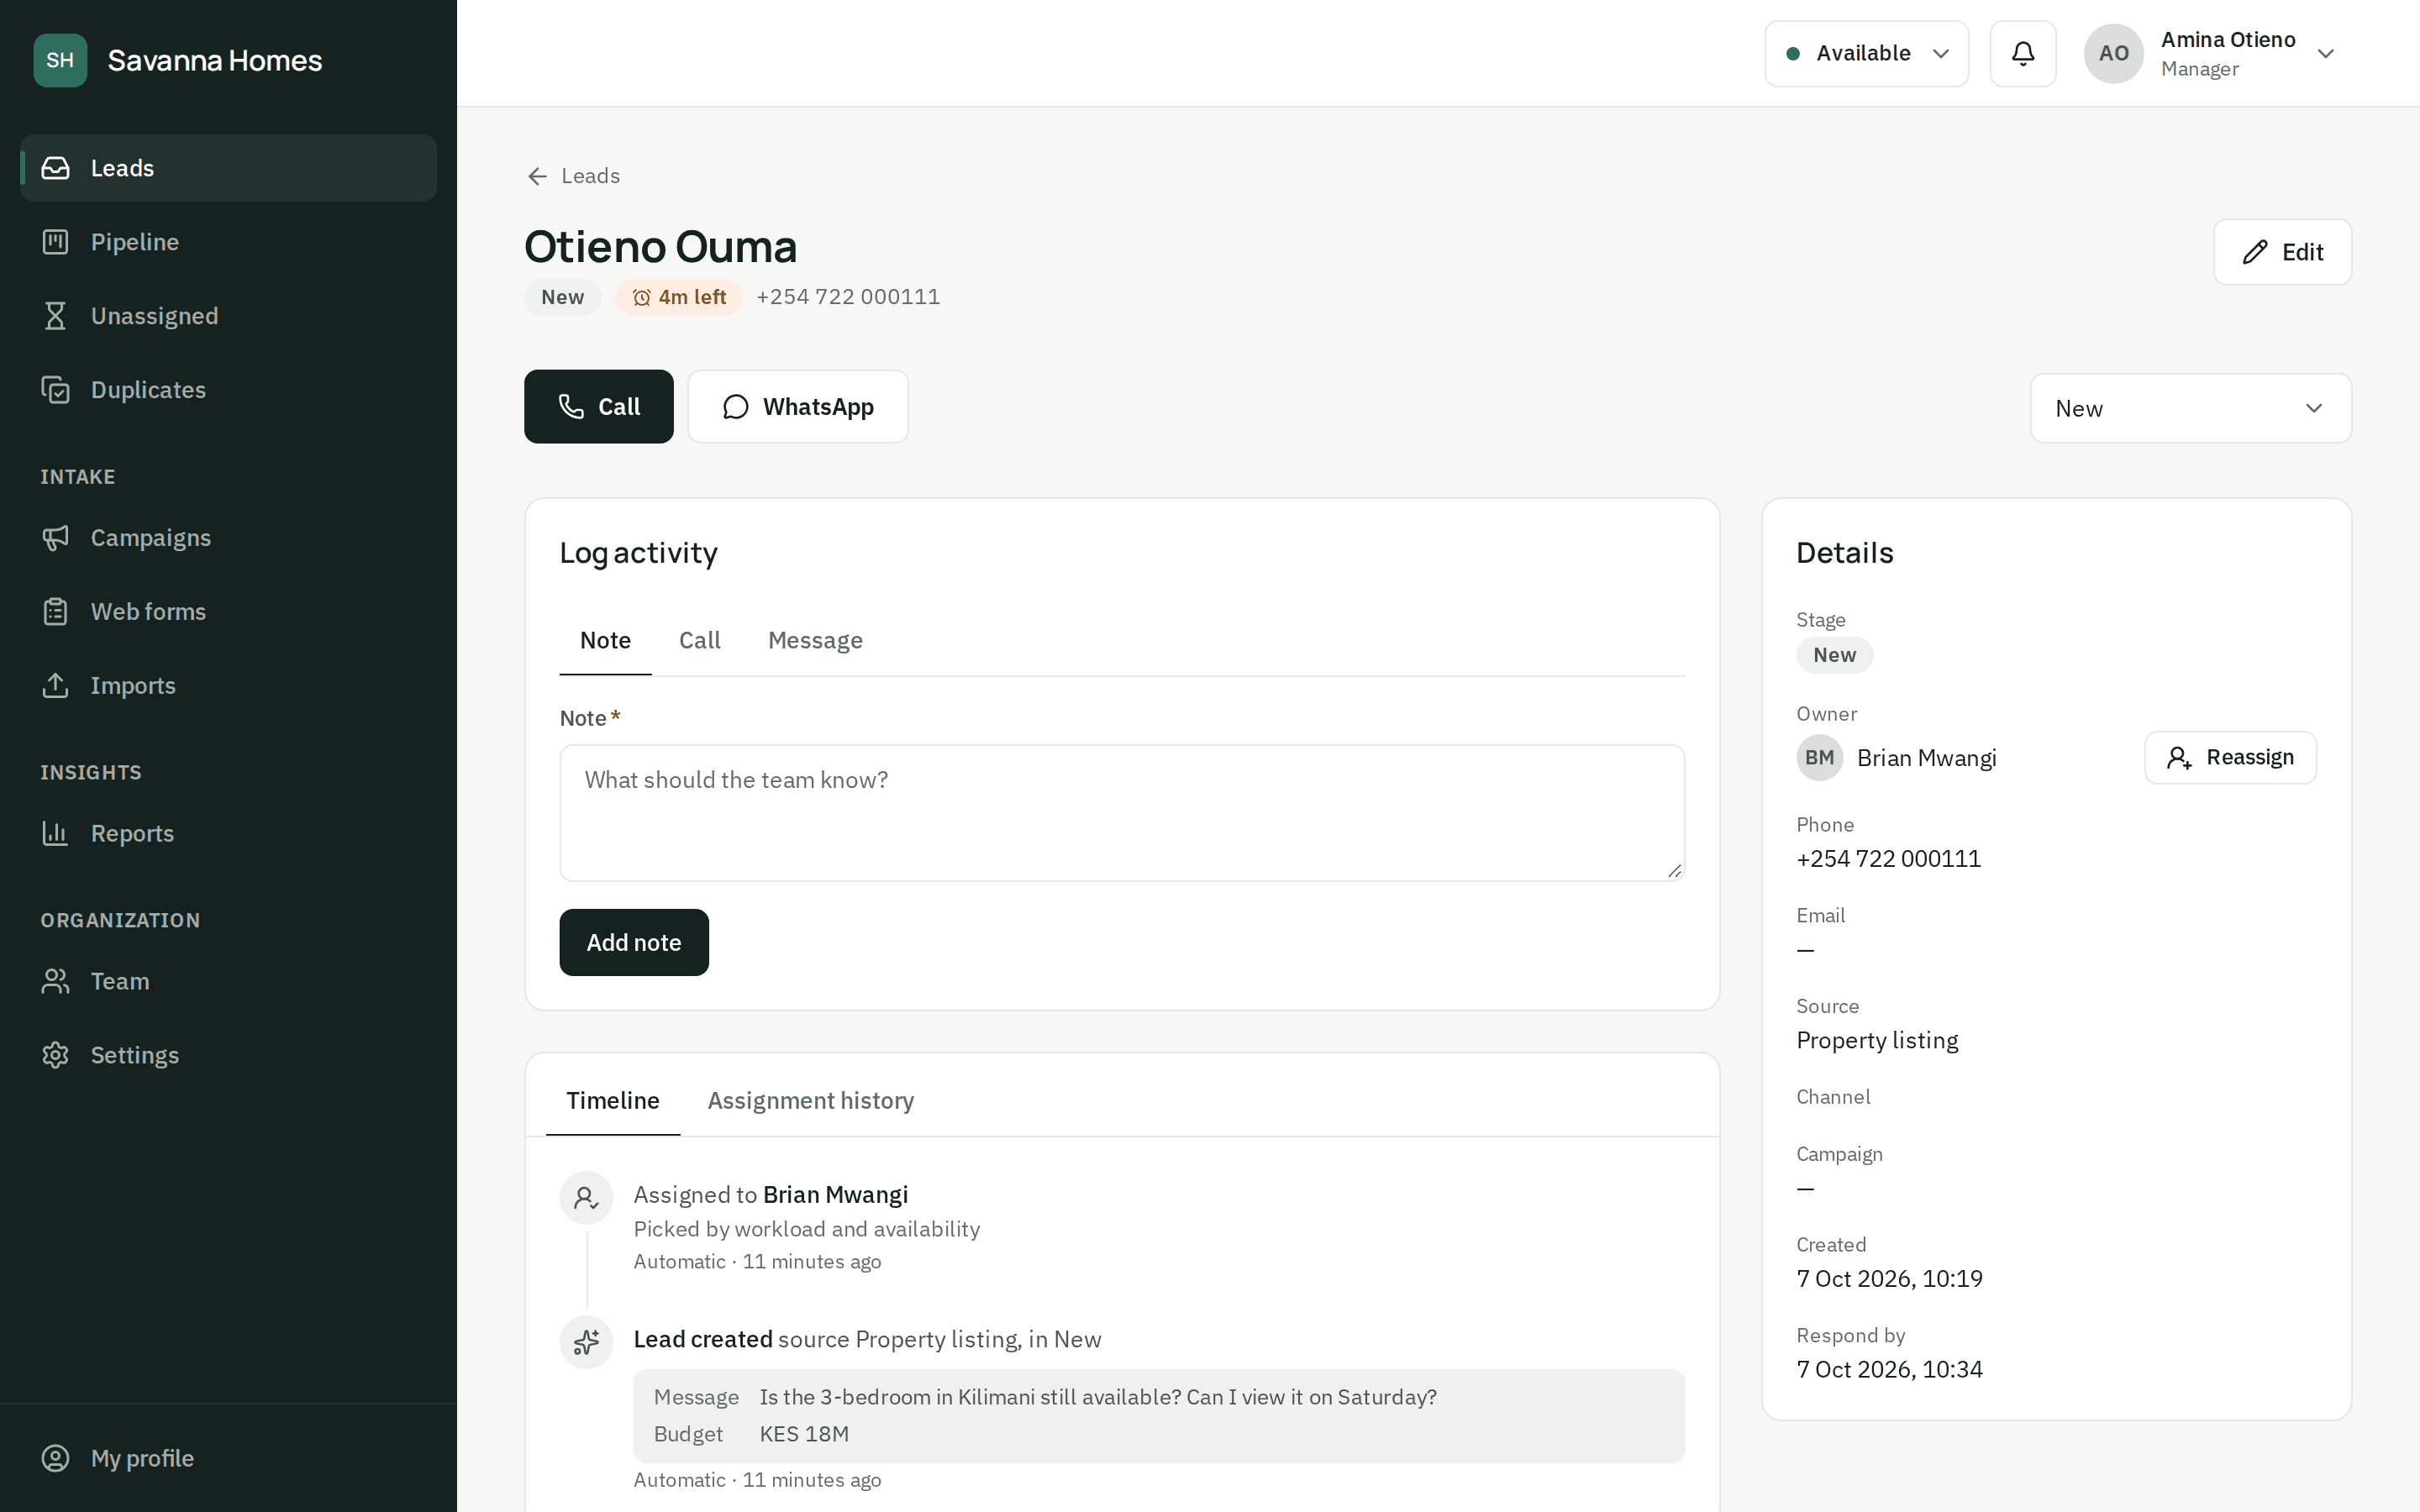This screenshot has height=1512, width=2420.
Task: Click the Property listing source value
Action: pyautogui.click(x=1877, y=1040)
